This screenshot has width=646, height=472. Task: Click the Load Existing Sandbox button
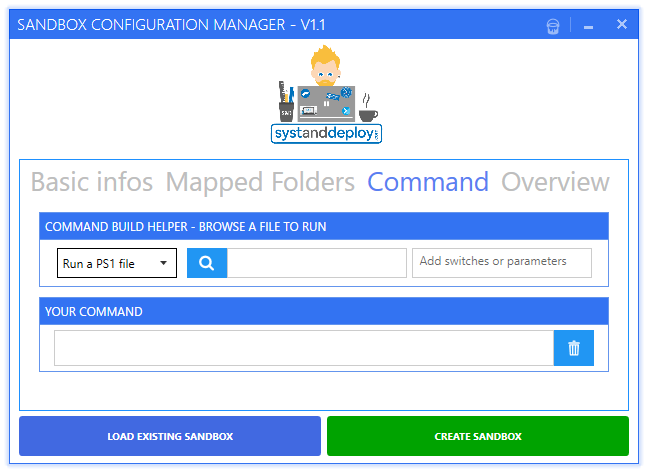[170, 436]
